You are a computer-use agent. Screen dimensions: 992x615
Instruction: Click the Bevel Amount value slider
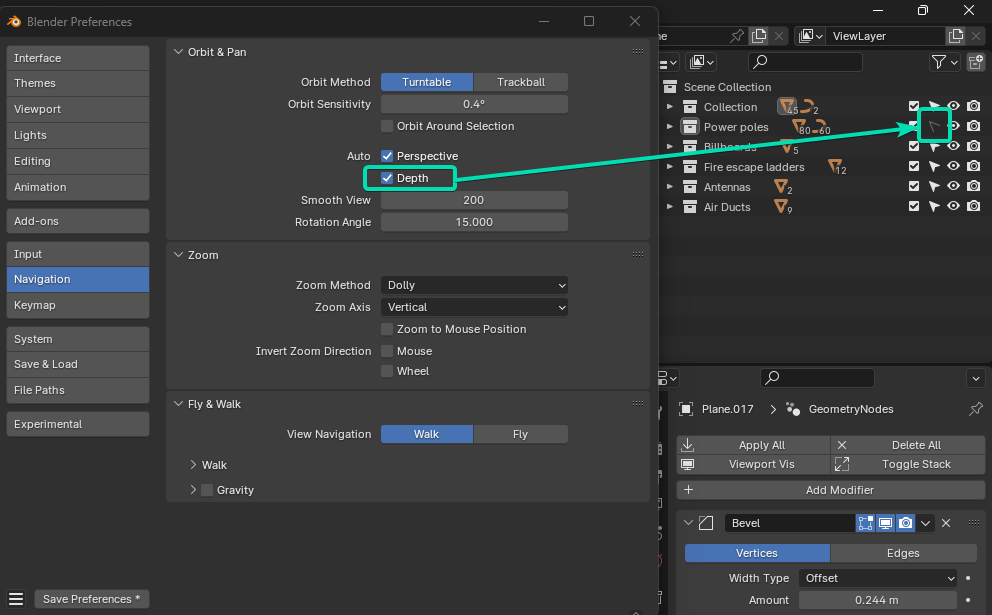click(877, 600)
